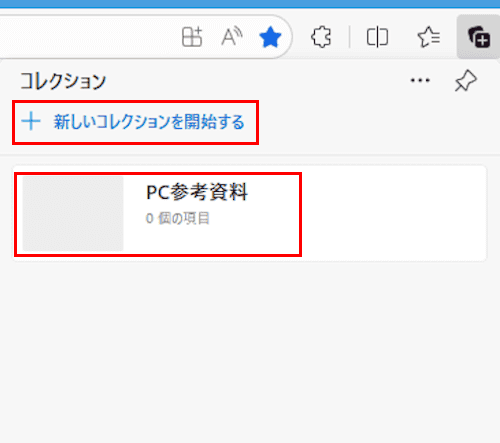The image size is (500, 443).
Task: Select the 0 個の項目 text
Action: coord(178,219)
